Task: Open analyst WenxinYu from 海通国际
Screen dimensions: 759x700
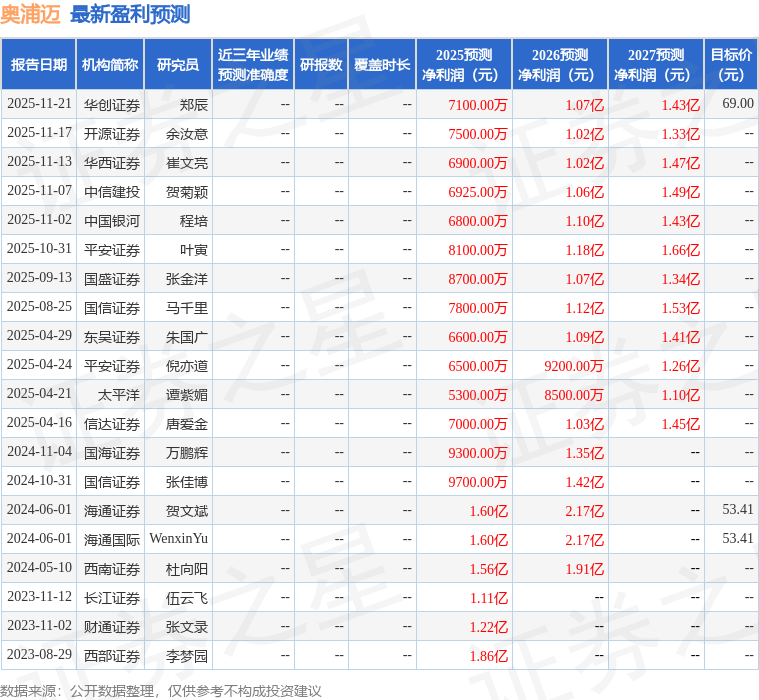Action: coord(179,539)
